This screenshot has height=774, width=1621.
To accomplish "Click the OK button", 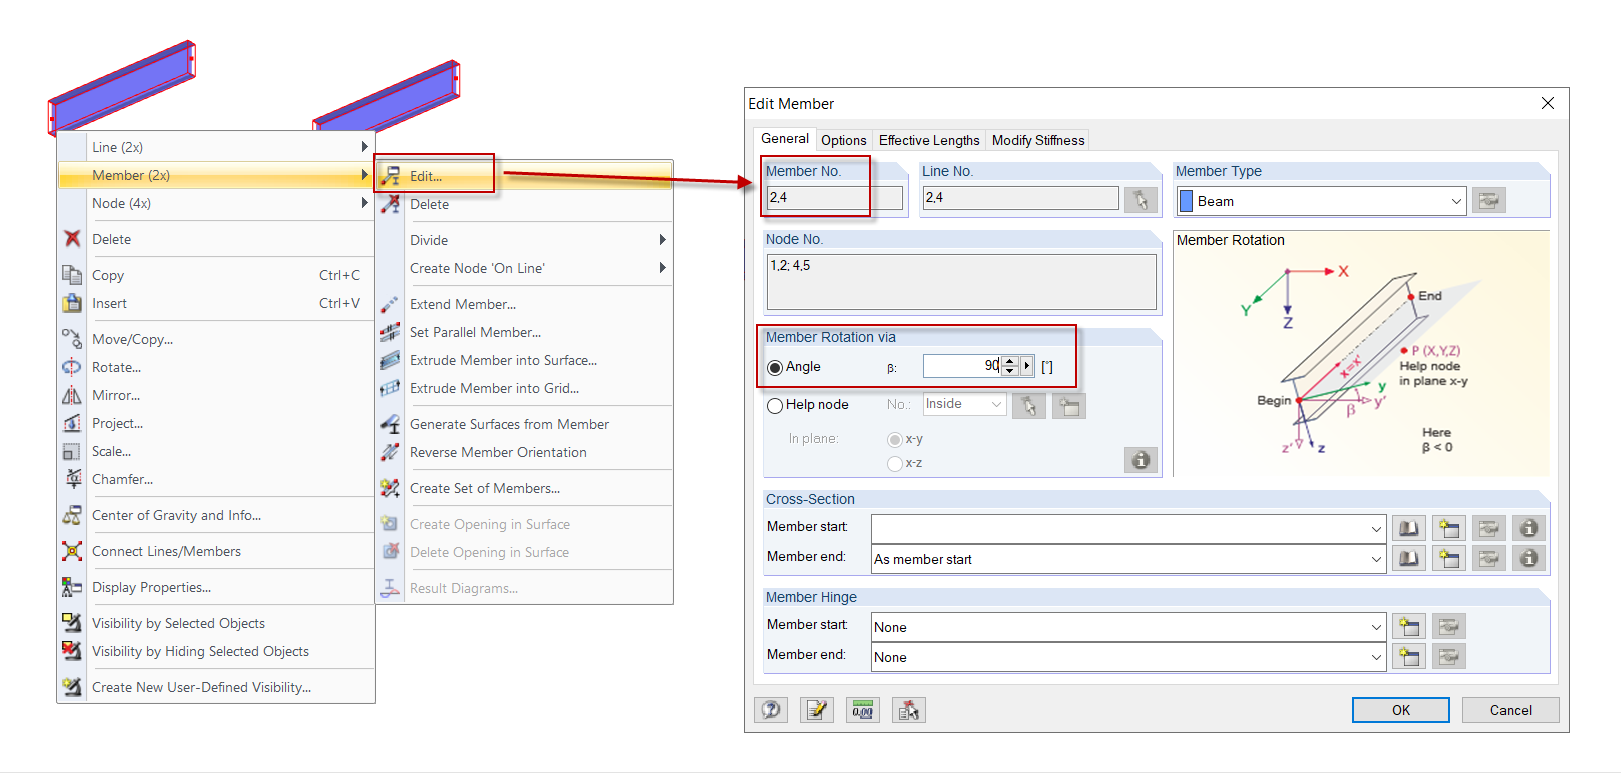I will coord(1400,710).
